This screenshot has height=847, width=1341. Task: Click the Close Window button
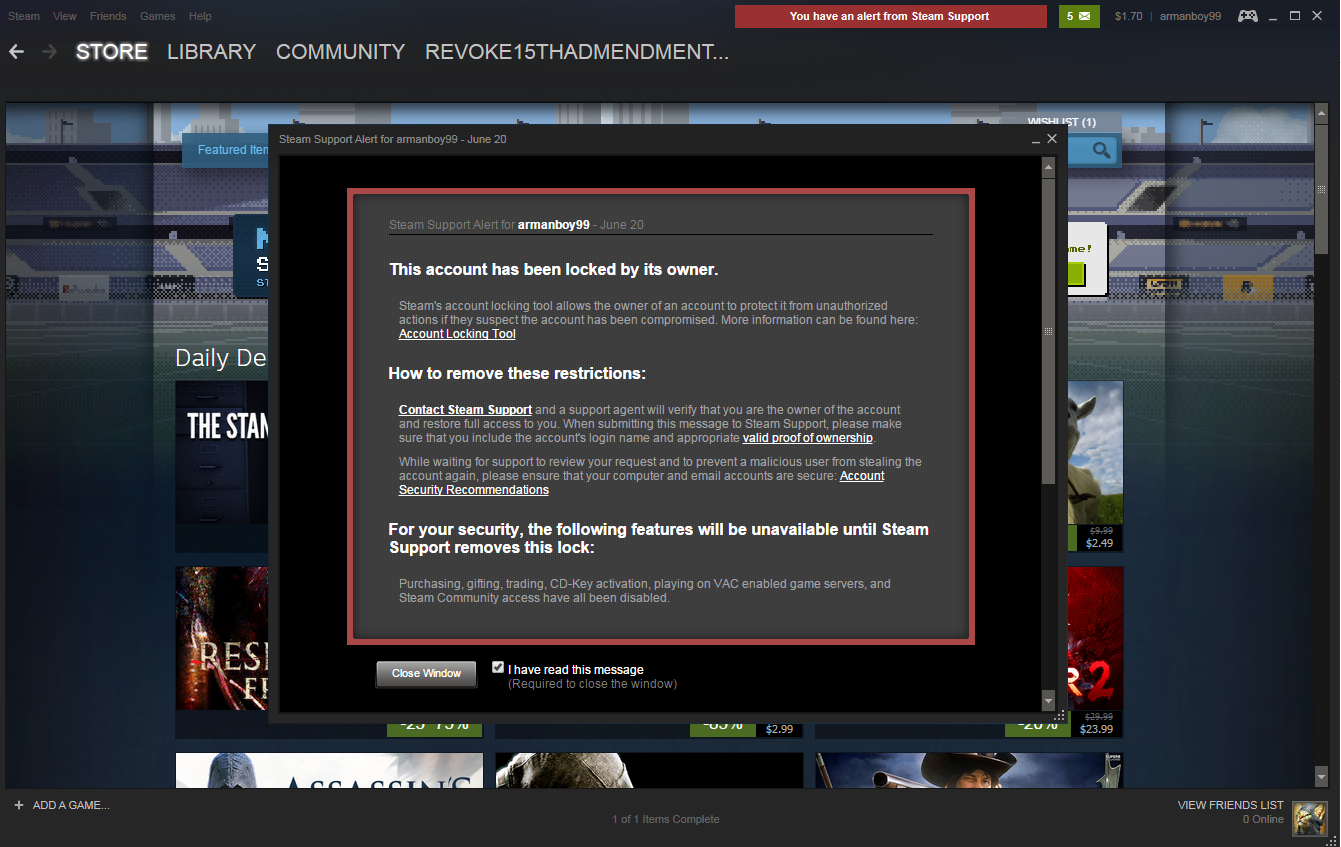coord(427,674)
